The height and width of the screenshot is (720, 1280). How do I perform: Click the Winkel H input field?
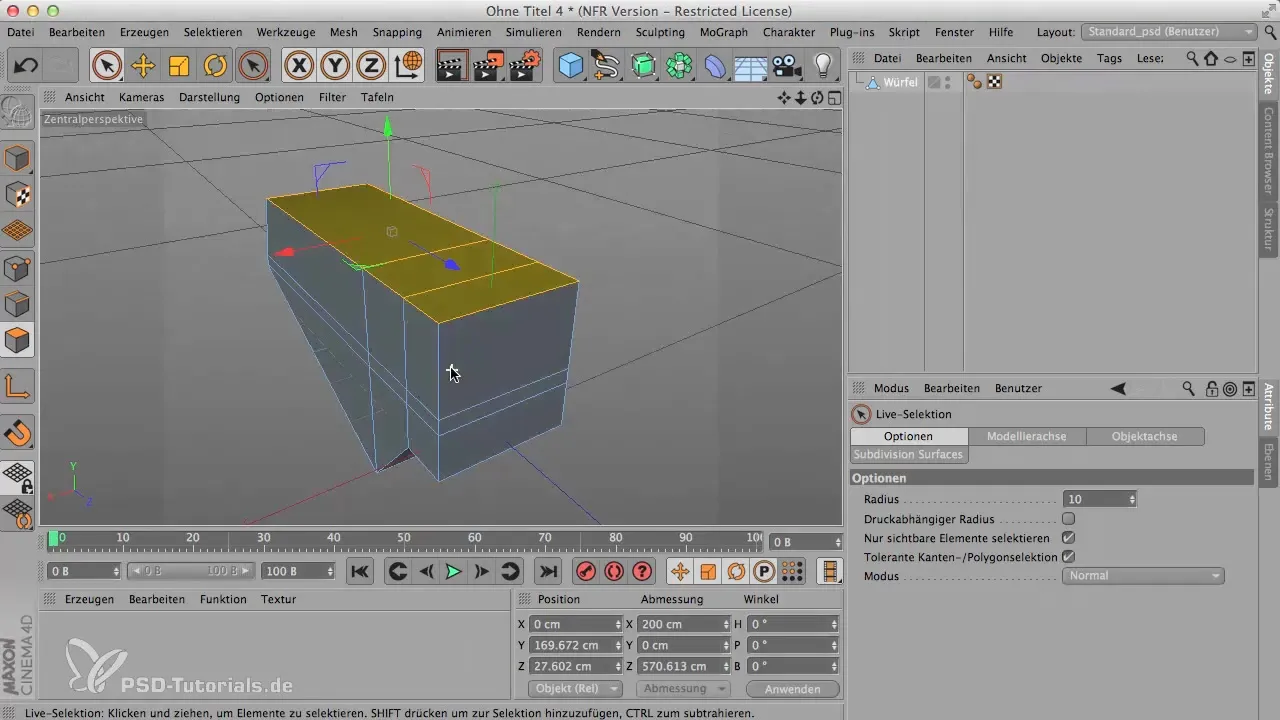[791, 624]
